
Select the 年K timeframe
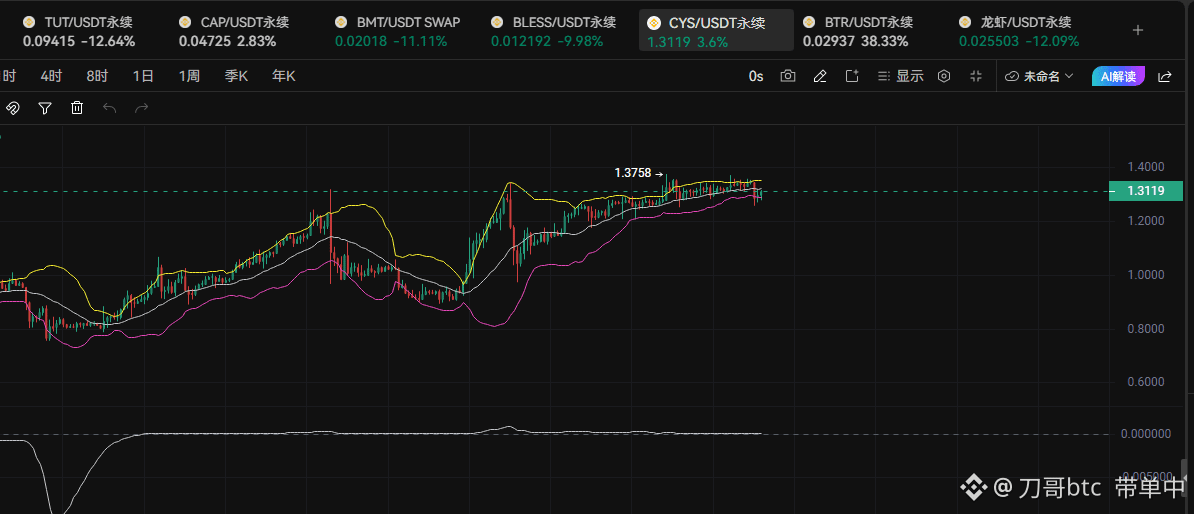tap(284, 76)
